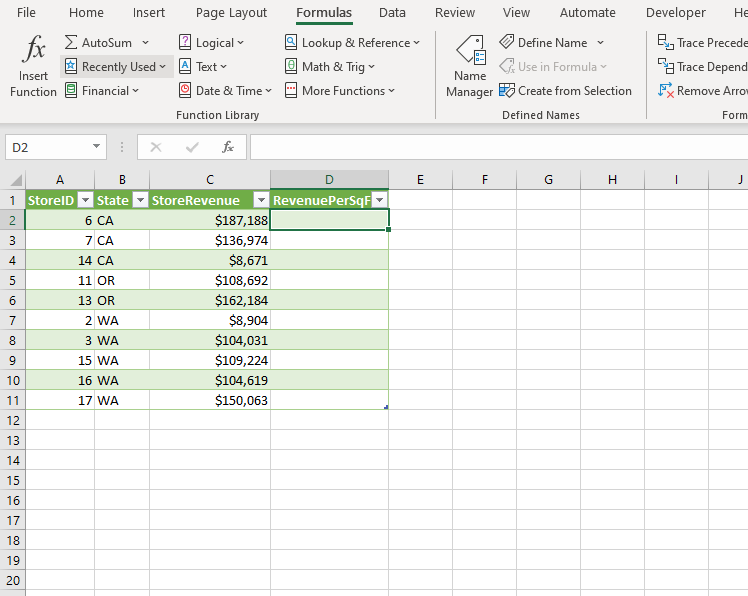Viewport: 748px width, 596px height.
Task: Open the Date & Time functions menu
Action: coord(225,90)
